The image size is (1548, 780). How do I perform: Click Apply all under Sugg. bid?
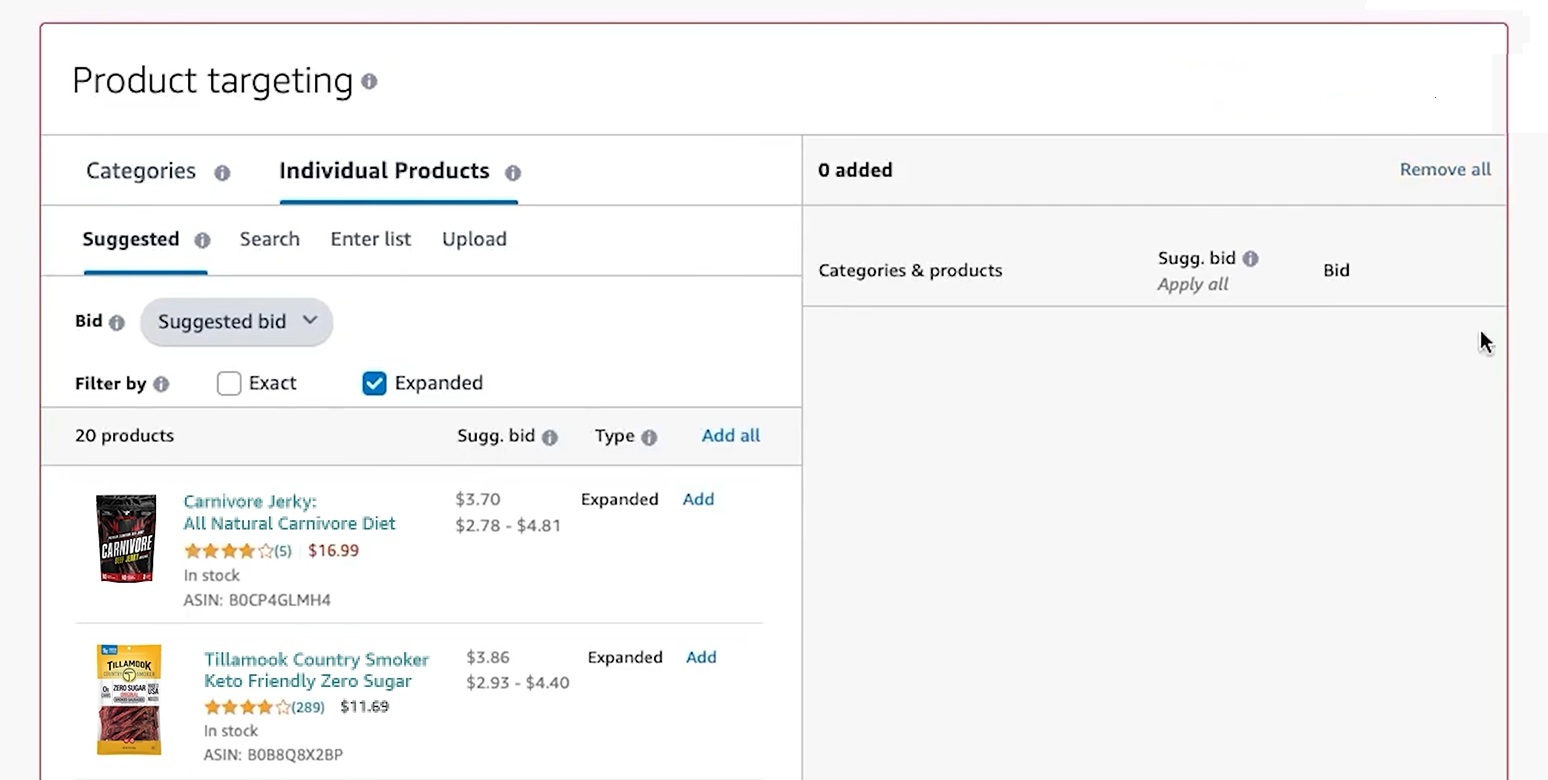point(1193,285)
